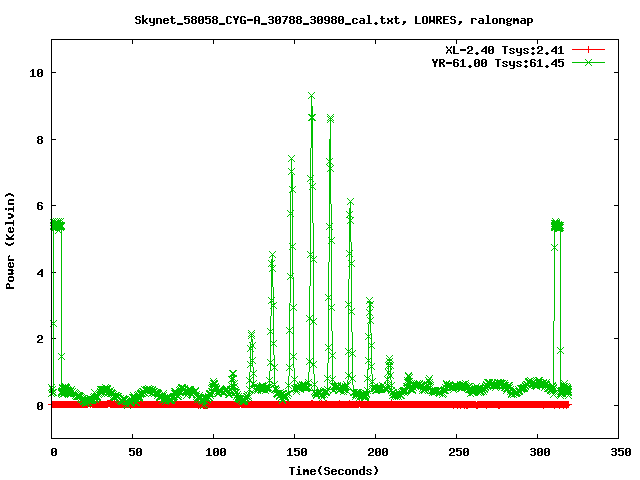Click the y-axis tick label 4
The width and height of the screenshot is (640, 480).
click(40, 273)
